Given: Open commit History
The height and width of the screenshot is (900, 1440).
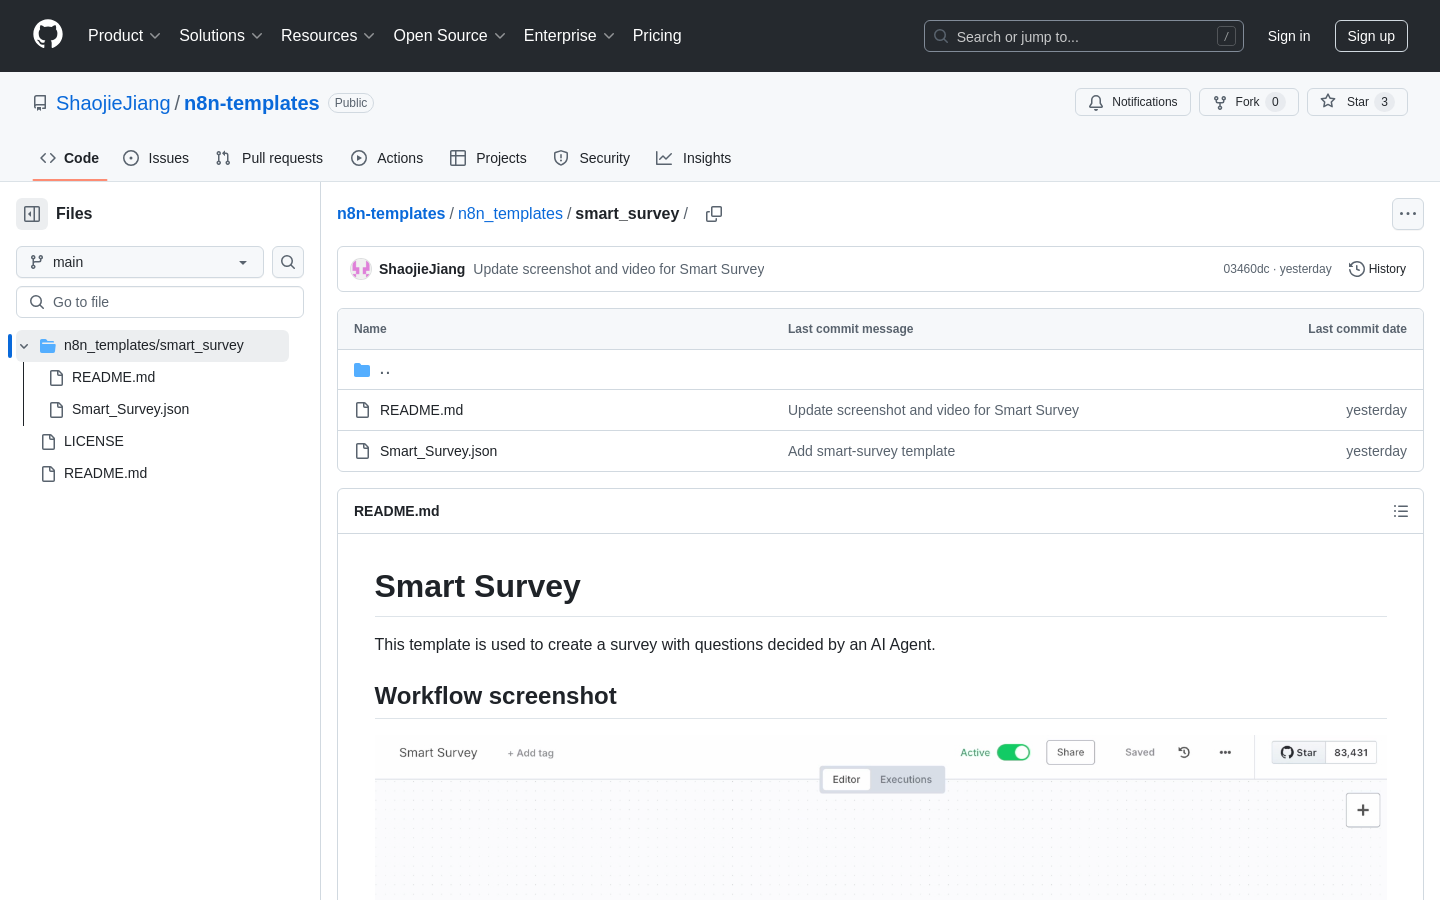Looking at the screenshot, I should pyautogui.click(x=1377, y=269).
